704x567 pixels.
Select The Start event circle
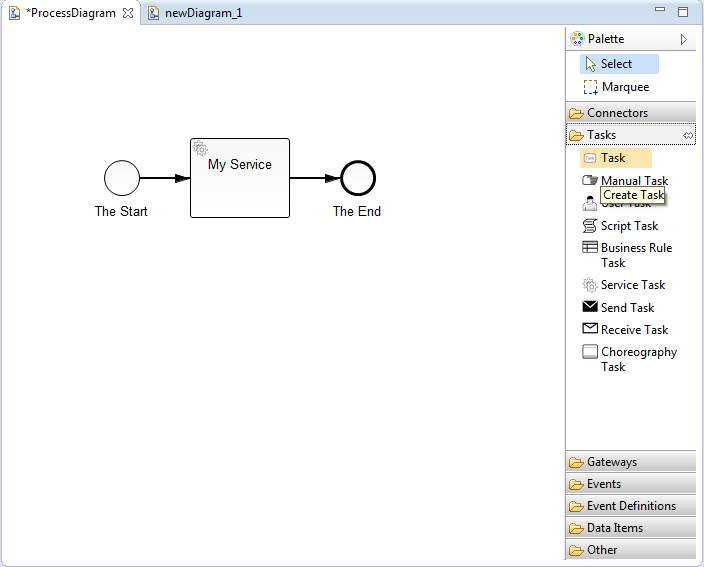tap(122, 178)
